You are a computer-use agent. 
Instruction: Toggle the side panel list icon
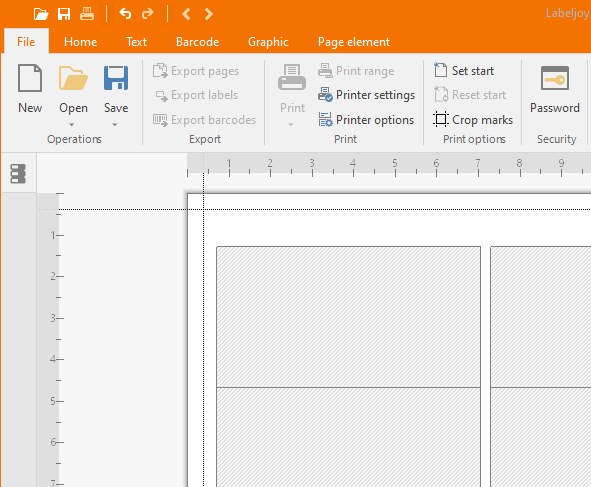click(18, 174)
